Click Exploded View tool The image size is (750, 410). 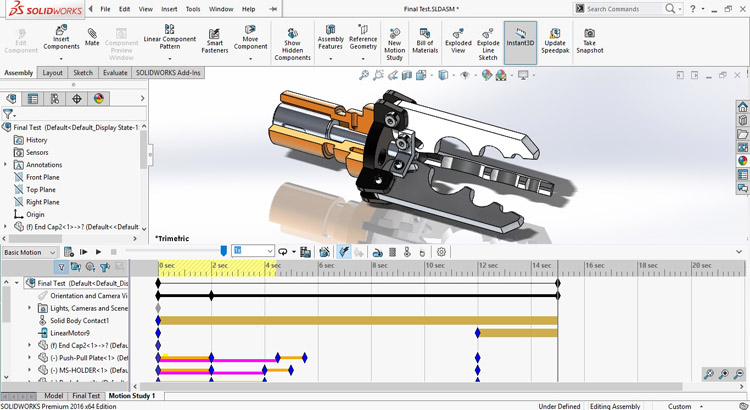[x=458, y=41]
